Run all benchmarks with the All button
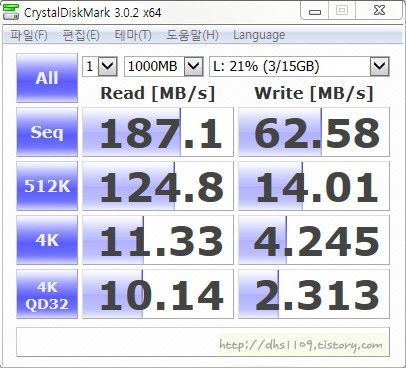406x368 pixels. 47,78
